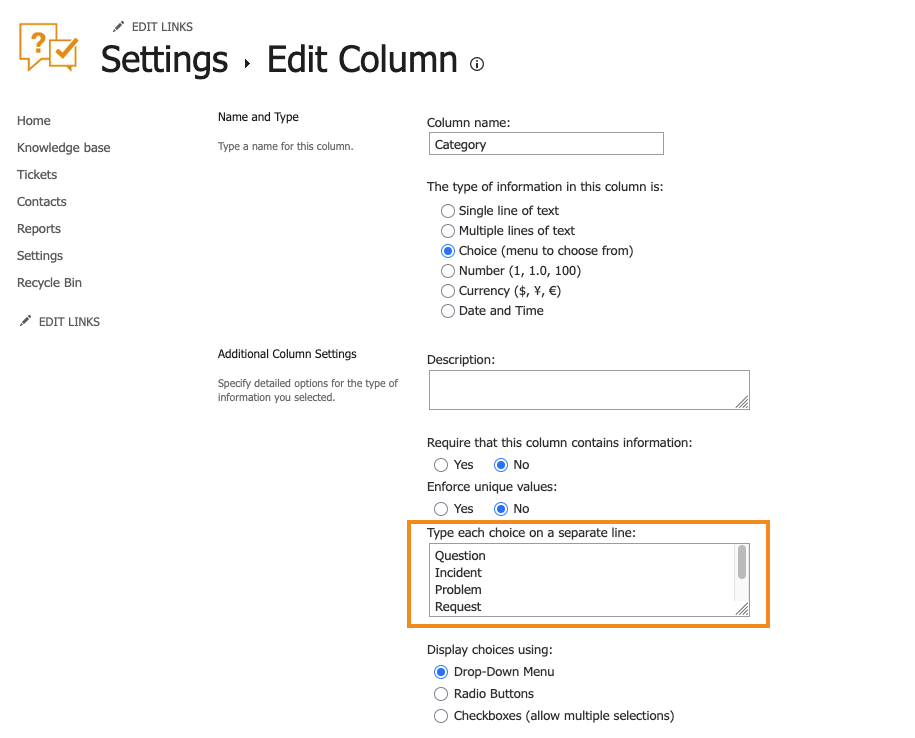Image resolution: width=915 pixels, height=738 pixels.
Task: Enable Checkboxes (allow multiple selections)
Action: click(441, 715)
